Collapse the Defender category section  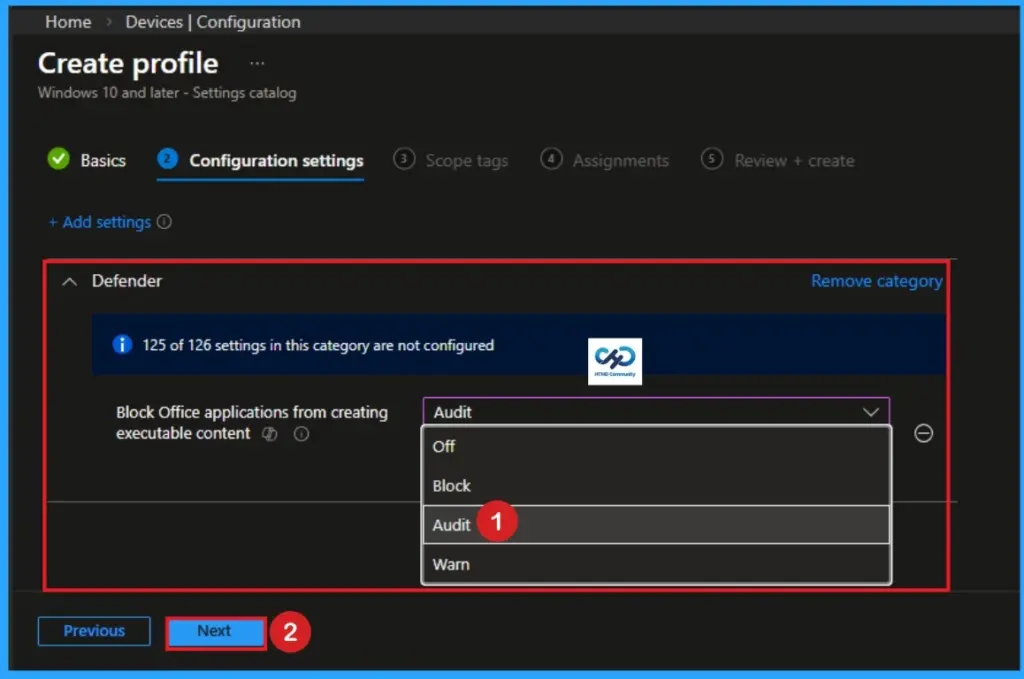point(68,281)
